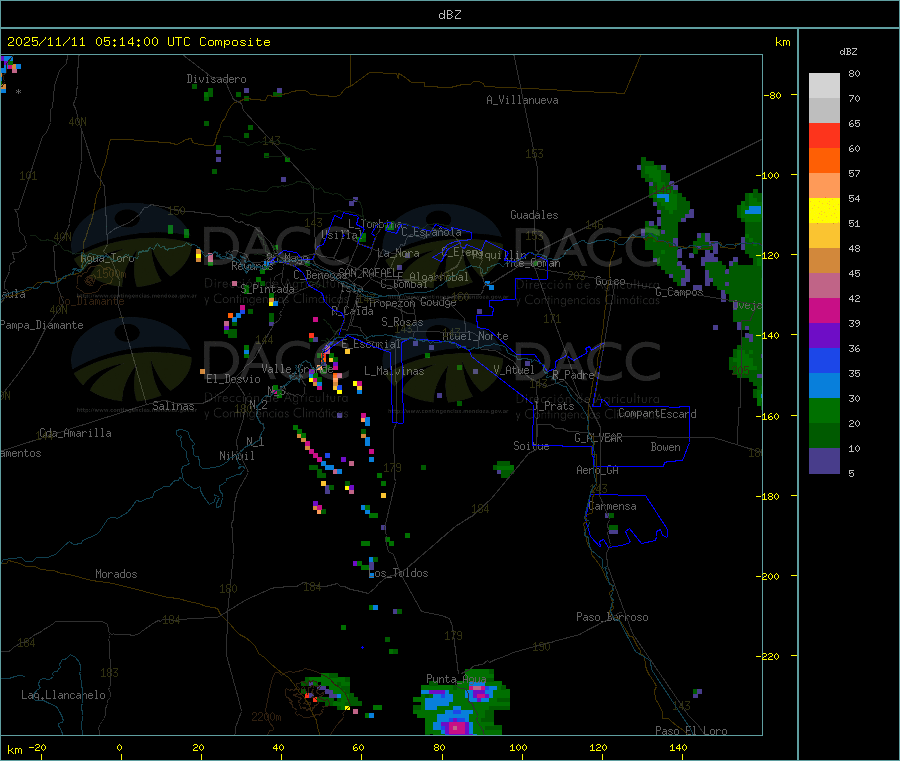
Task: Select the 'Guadales' location label
Action: pyautogui.click(x=534, y=215)
